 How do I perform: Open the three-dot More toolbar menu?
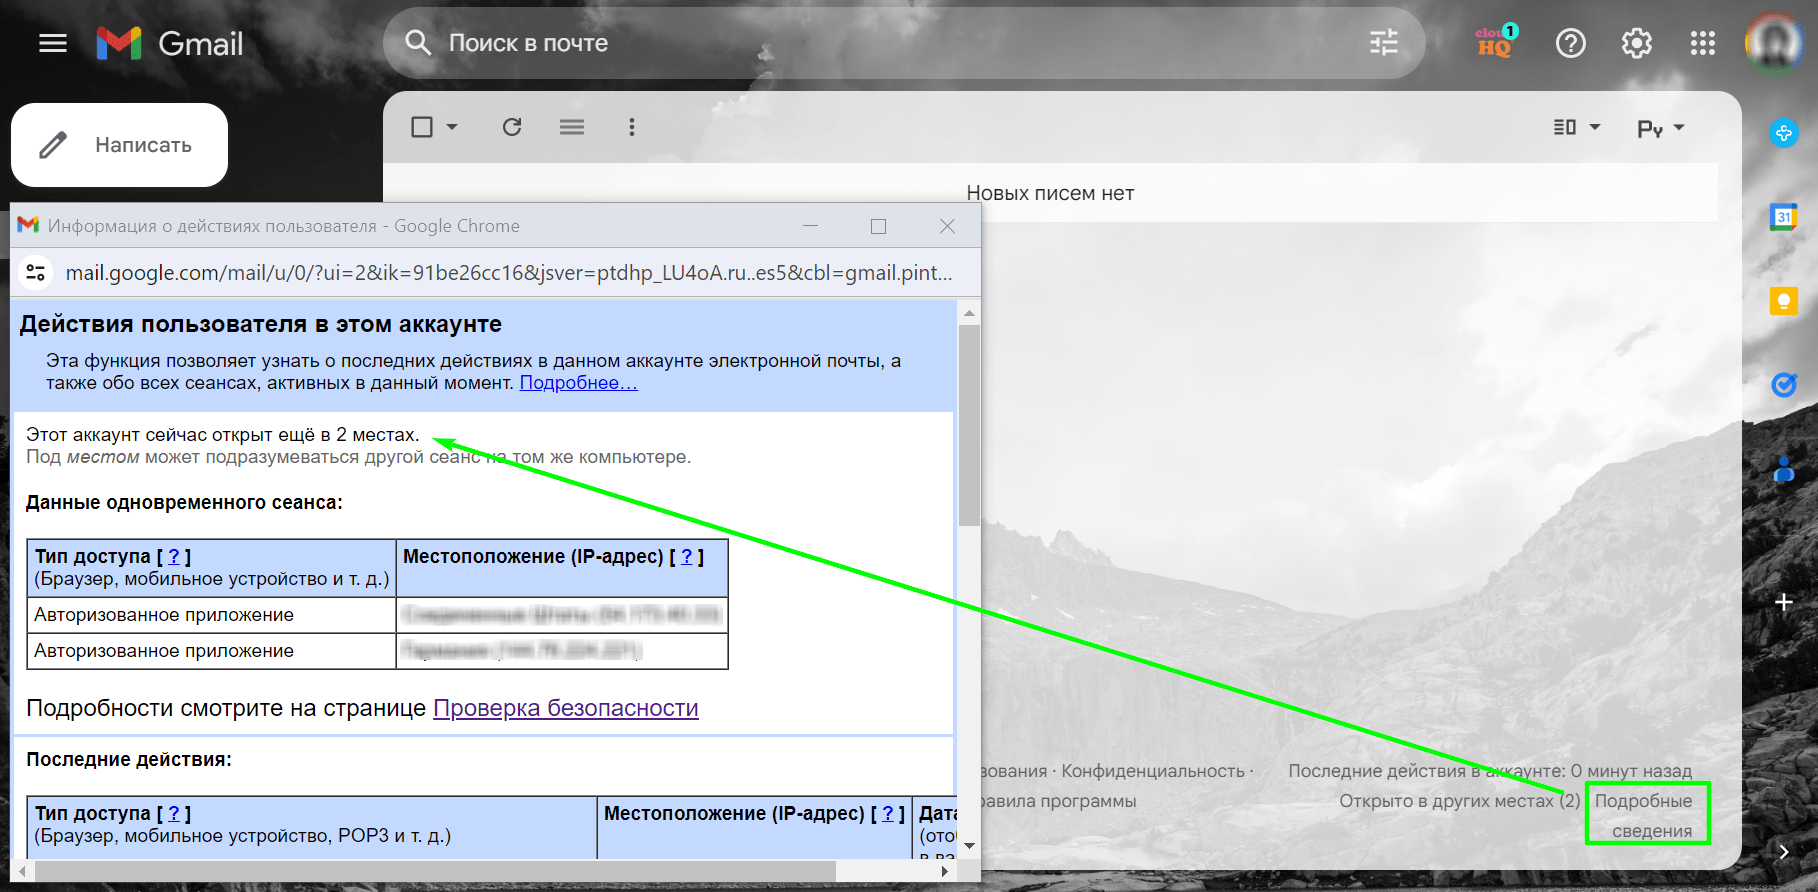point(631,127)
